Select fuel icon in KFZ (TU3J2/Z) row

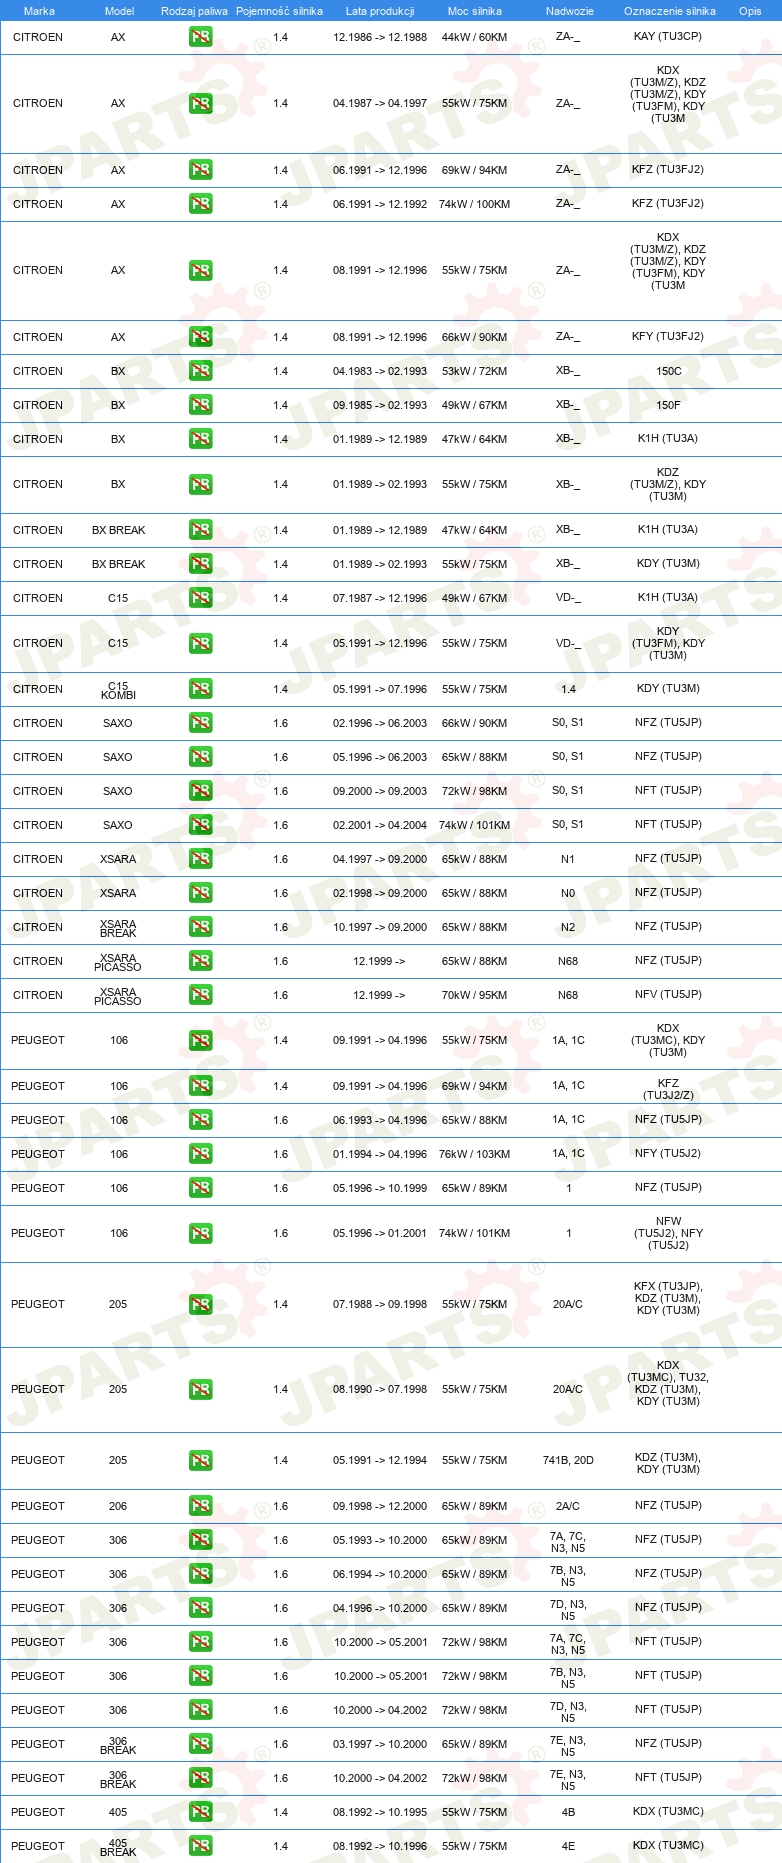click(x=200, y=1086)
